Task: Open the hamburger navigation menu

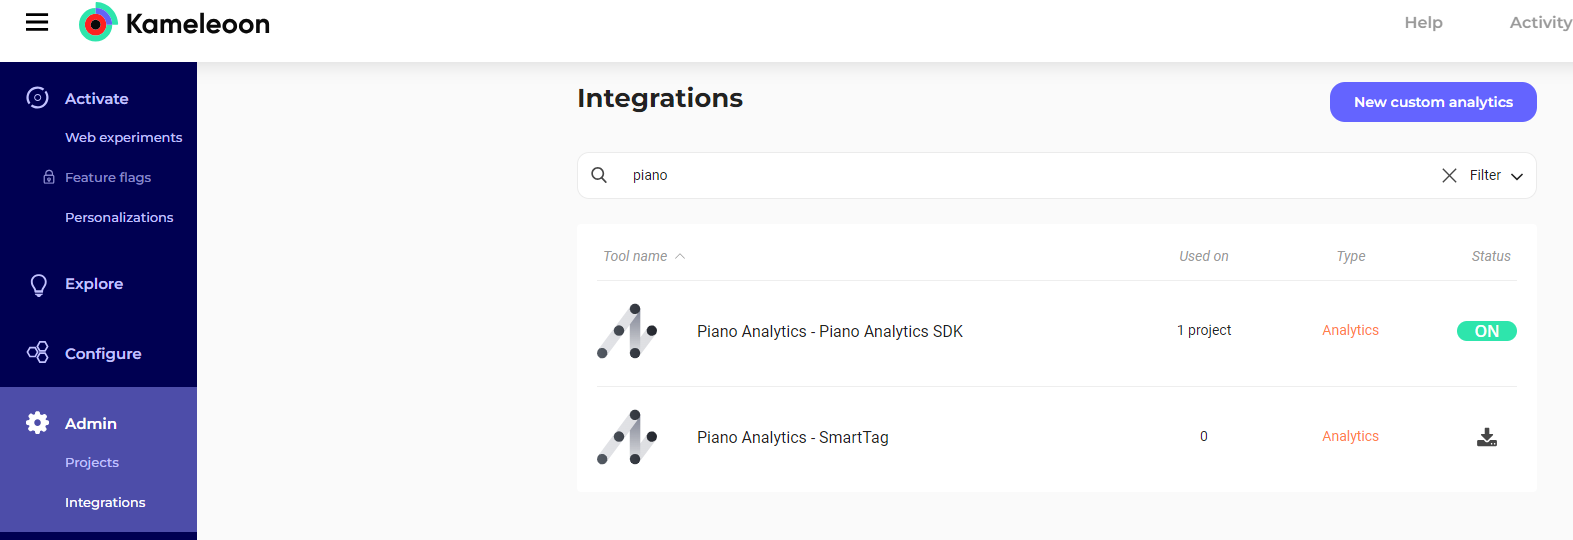Action: point(37,22)
